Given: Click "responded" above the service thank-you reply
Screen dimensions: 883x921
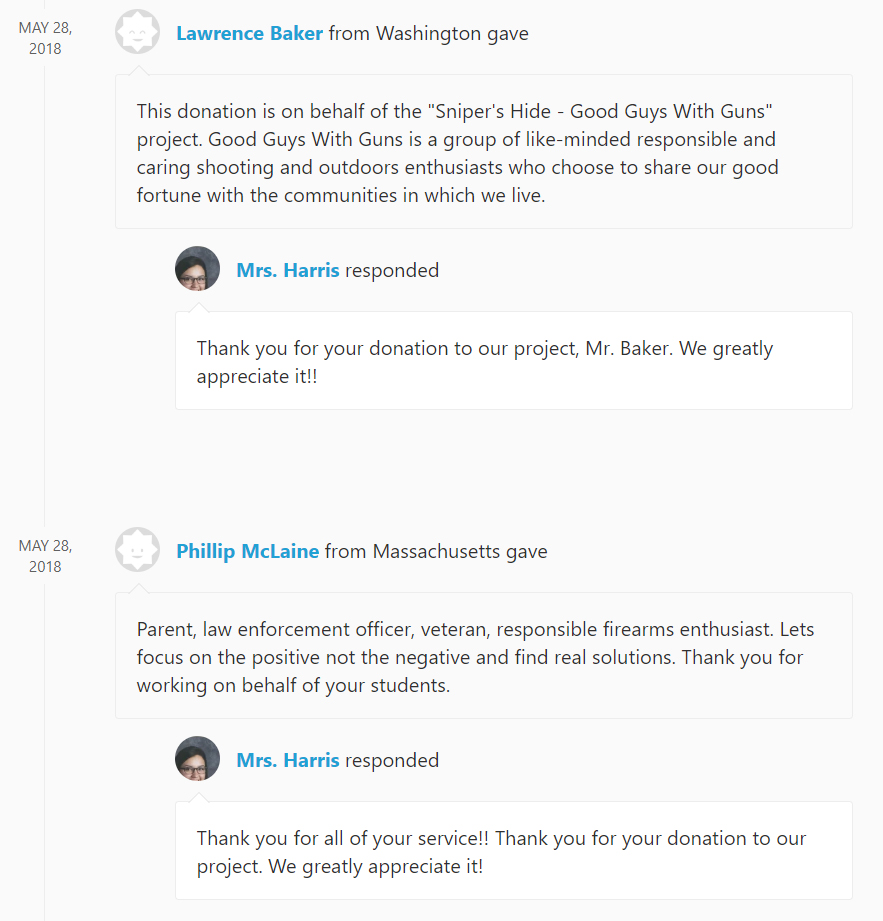Looking at the screenshot, I should tap(391, 760).
